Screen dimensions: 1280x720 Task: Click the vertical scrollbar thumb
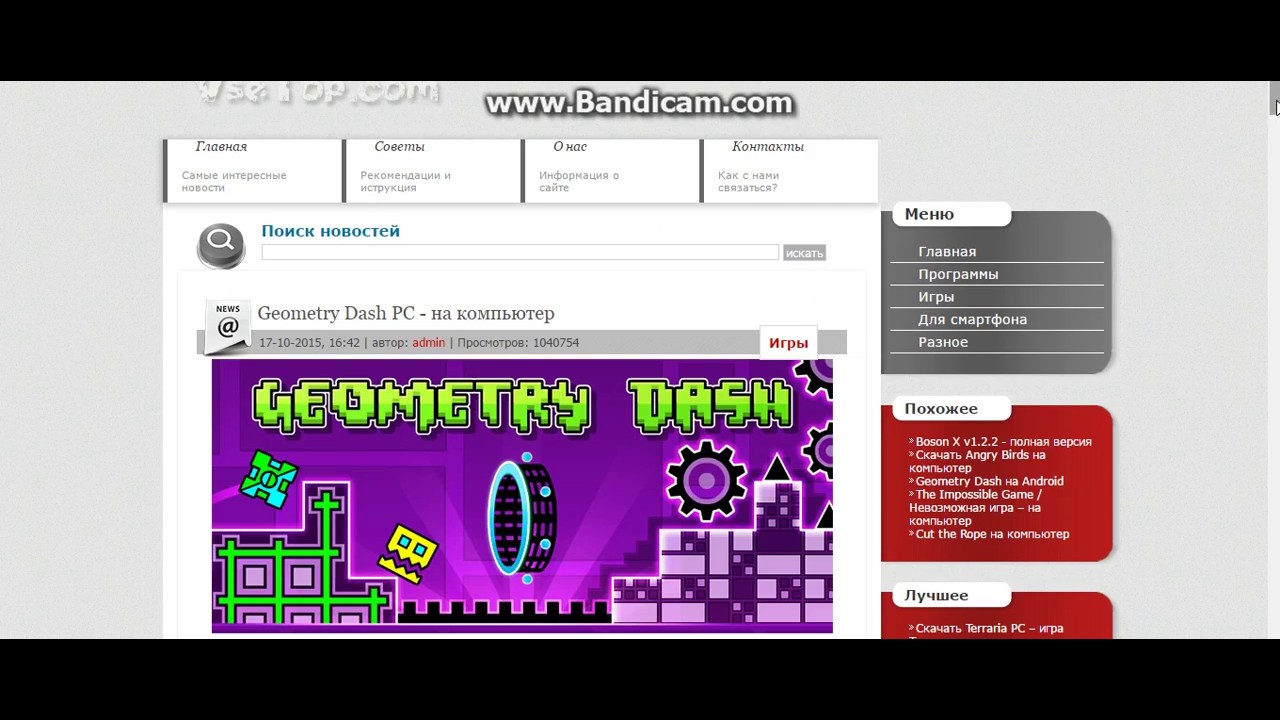[1275, 98]
